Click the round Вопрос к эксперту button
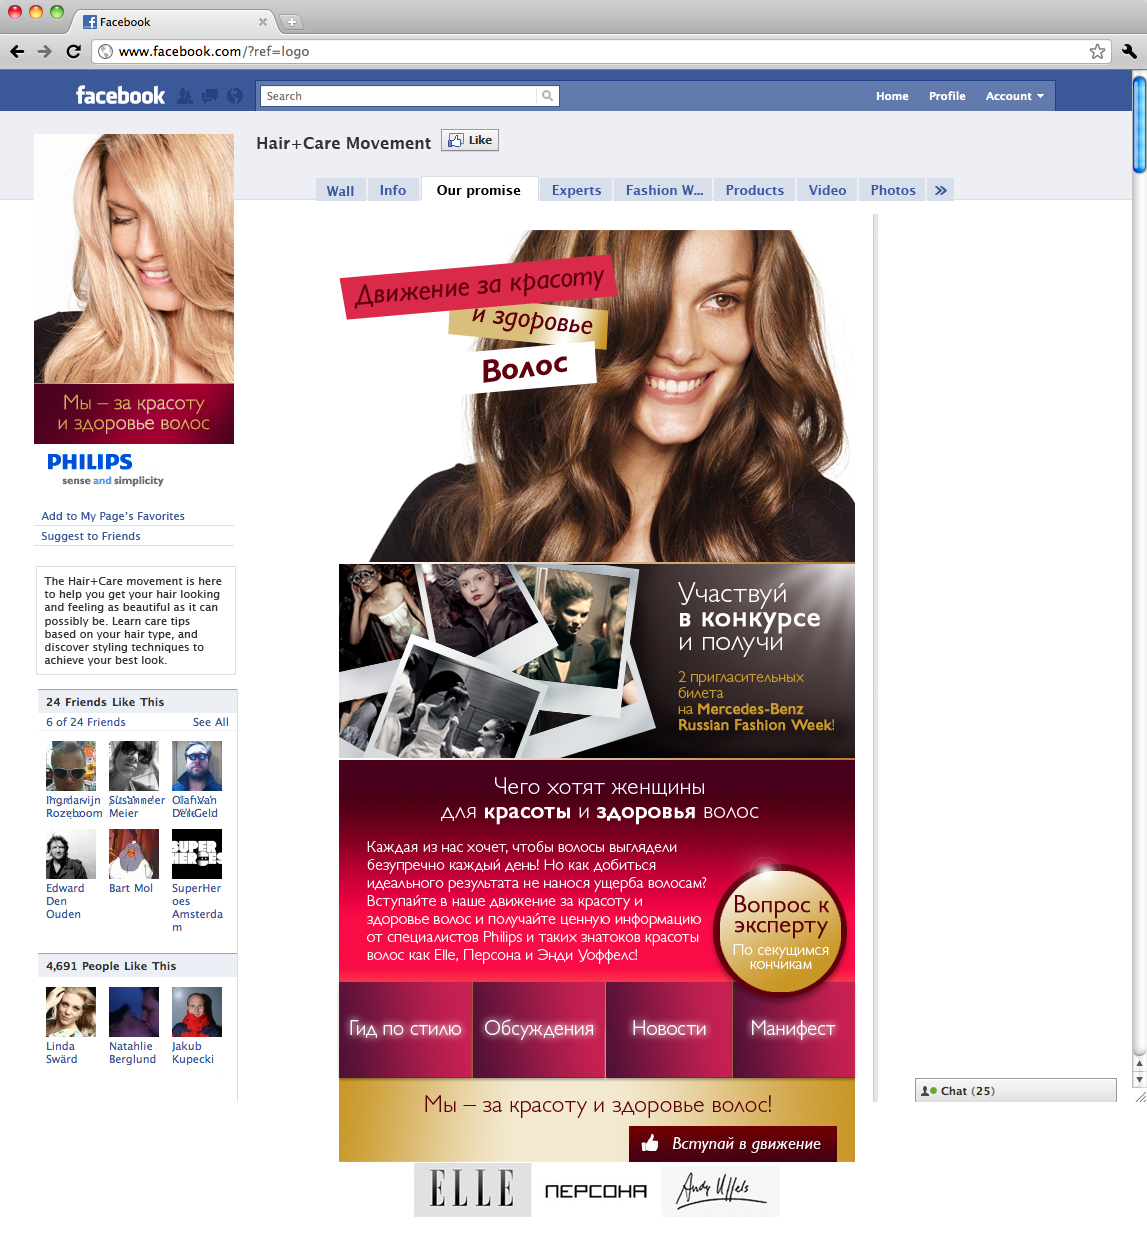The image size is (1147, 1246). point(781,931)
